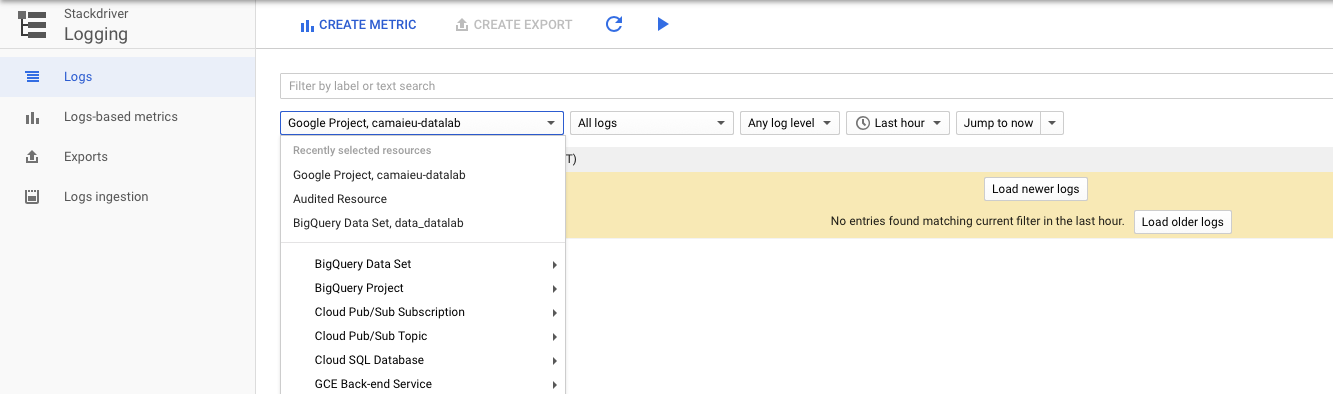Click the CREATE EXPORT button
The image size is (1333, 394).
pos(514,25)
